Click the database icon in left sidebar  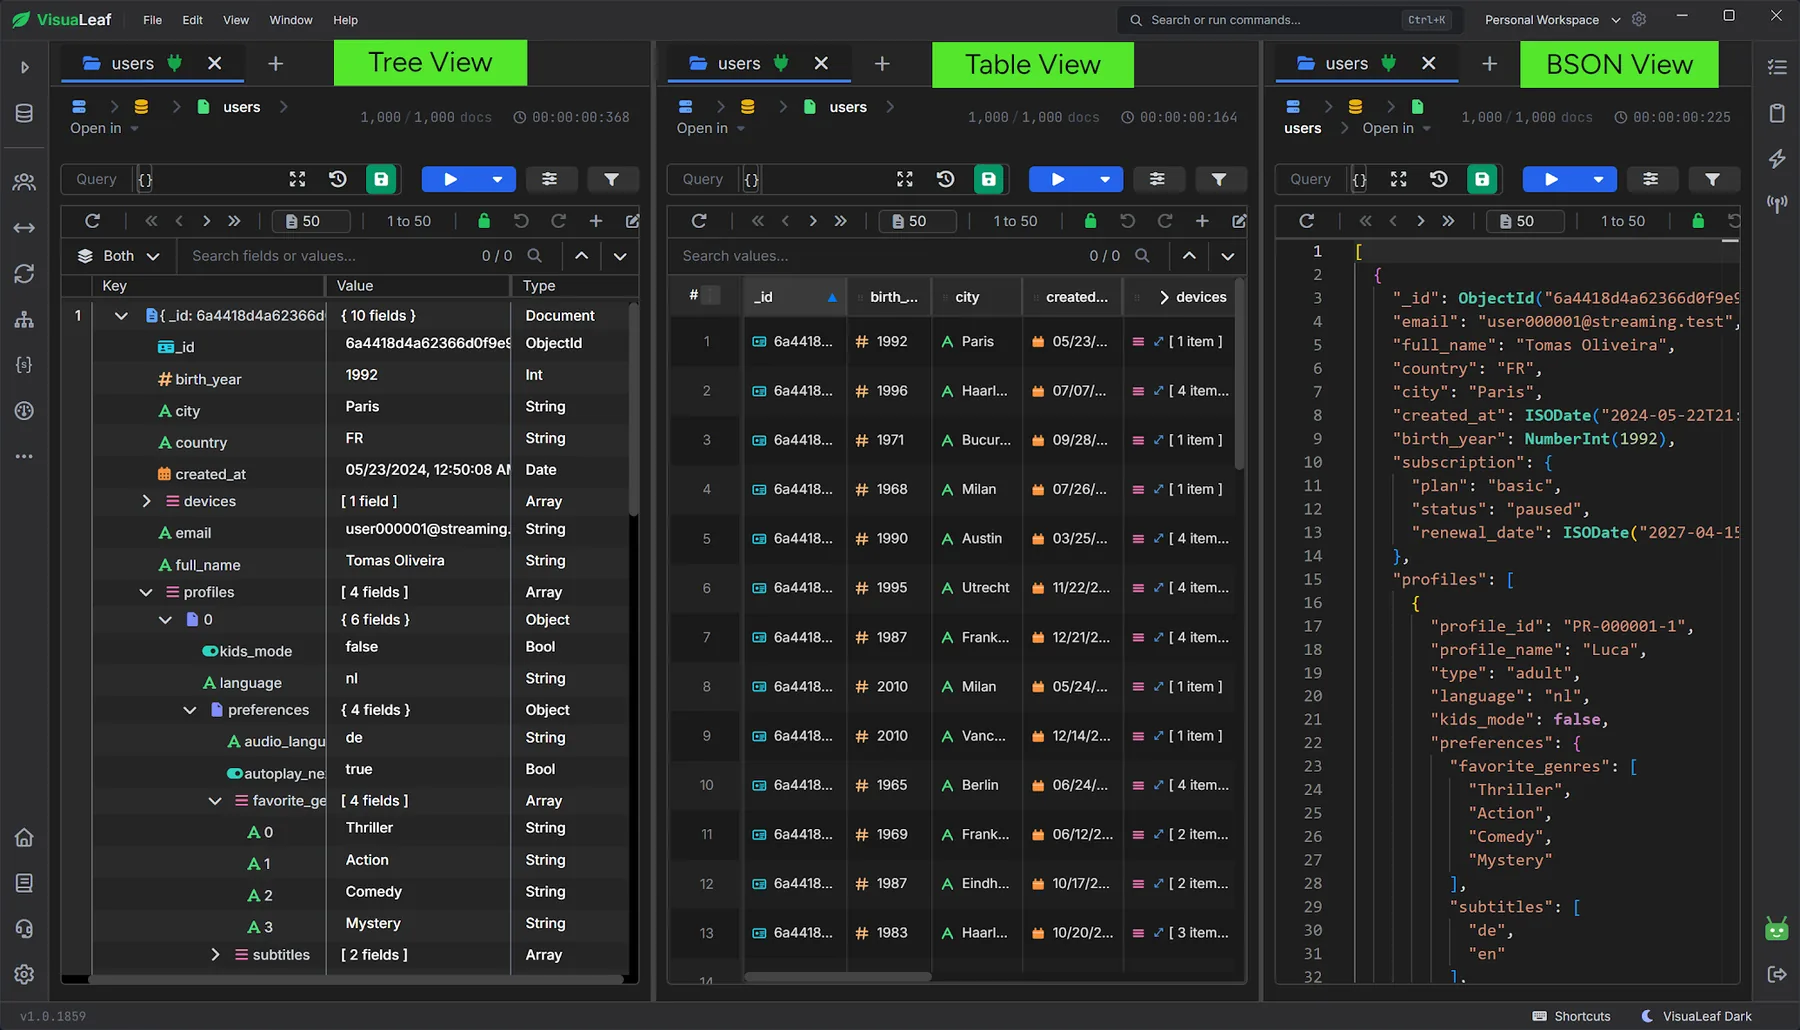[25, 113]
